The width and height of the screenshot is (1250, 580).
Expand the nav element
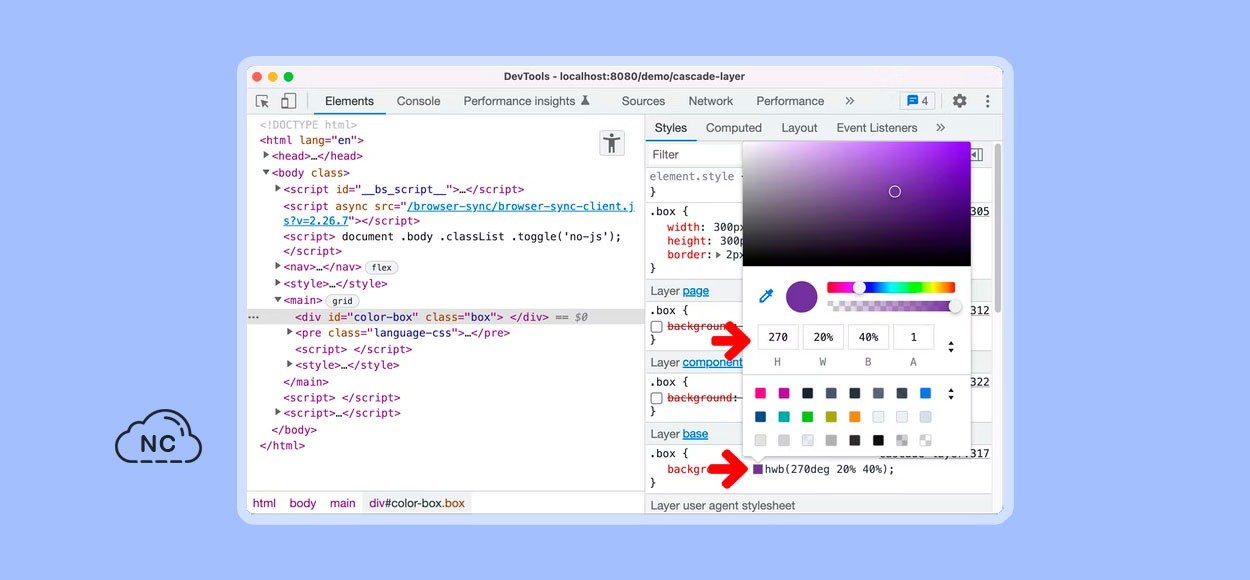pos(278,266)
